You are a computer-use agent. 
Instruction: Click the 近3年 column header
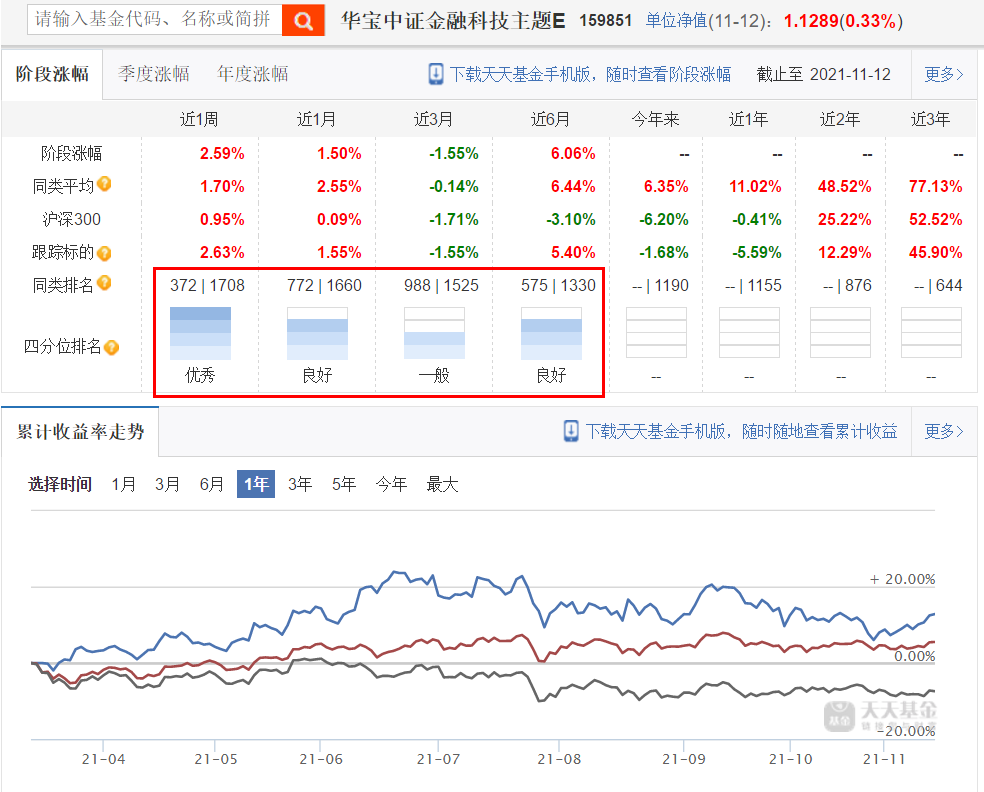930,119
